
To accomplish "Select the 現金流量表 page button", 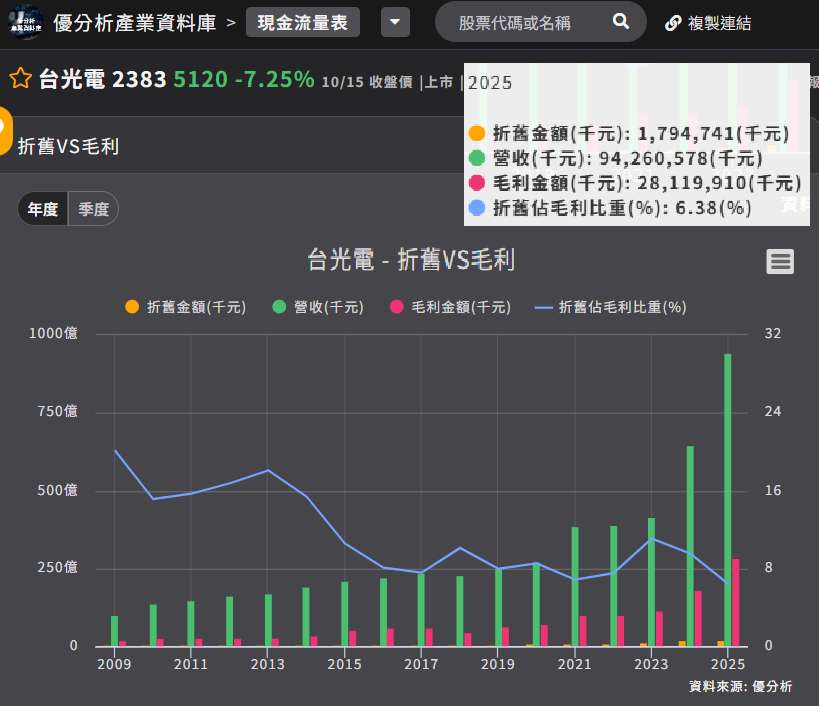I will [x=302, y=22].
